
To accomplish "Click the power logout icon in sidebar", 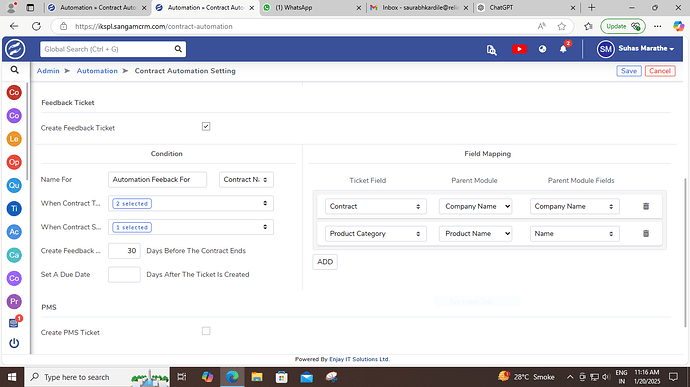I will [14, 343].
